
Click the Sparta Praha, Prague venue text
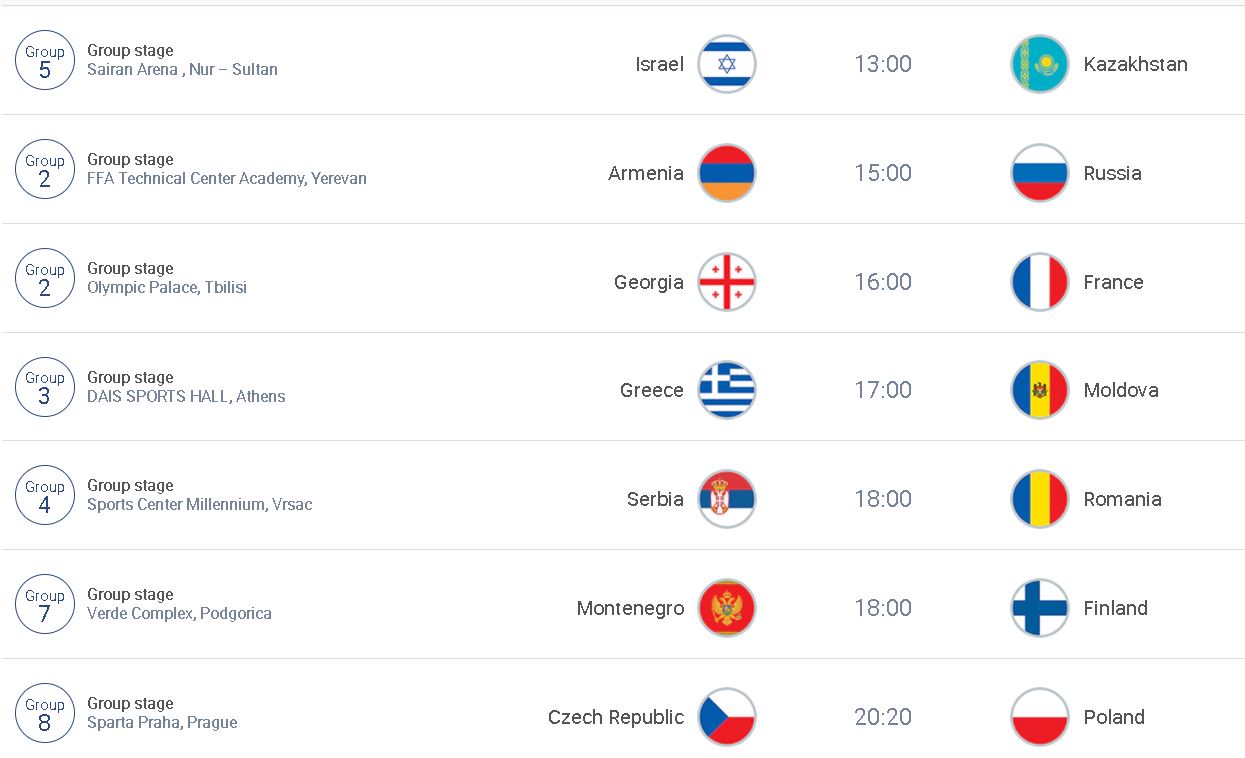(162, 723)
